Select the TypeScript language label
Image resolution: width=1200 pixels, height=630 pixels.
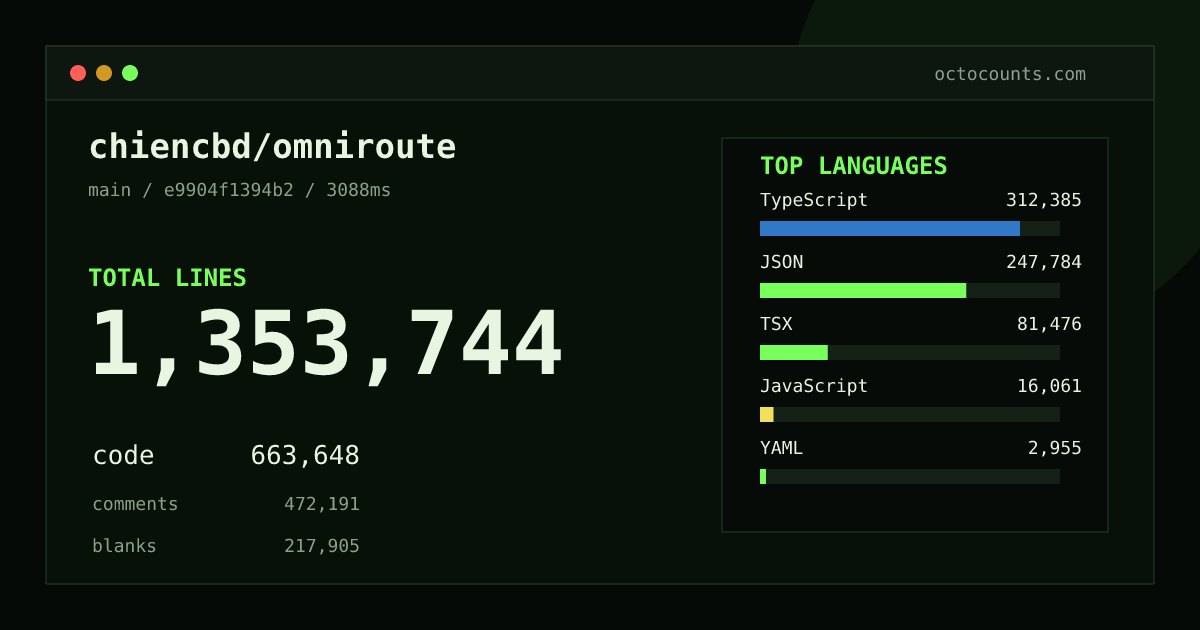coord(814,200)
